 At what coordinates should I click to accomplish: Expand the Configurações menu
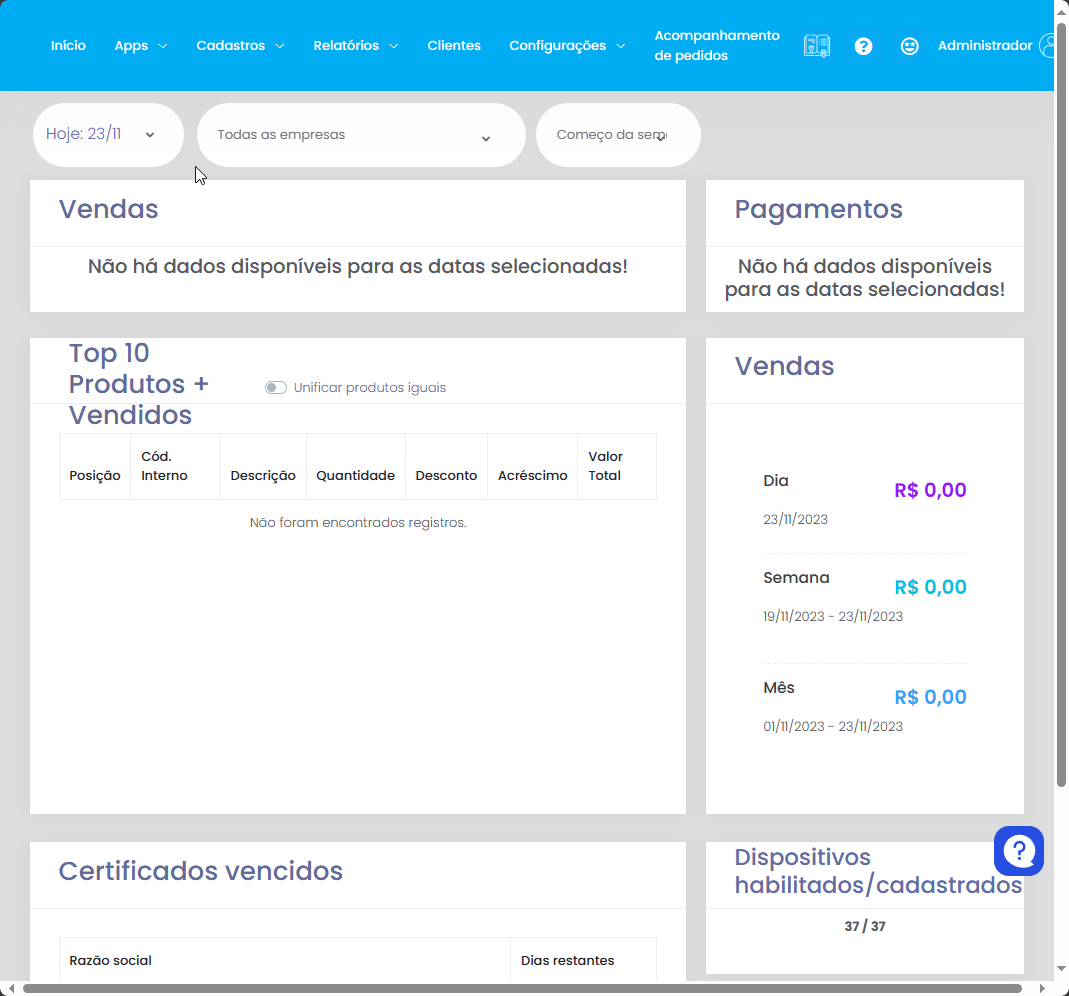point(567,46)
